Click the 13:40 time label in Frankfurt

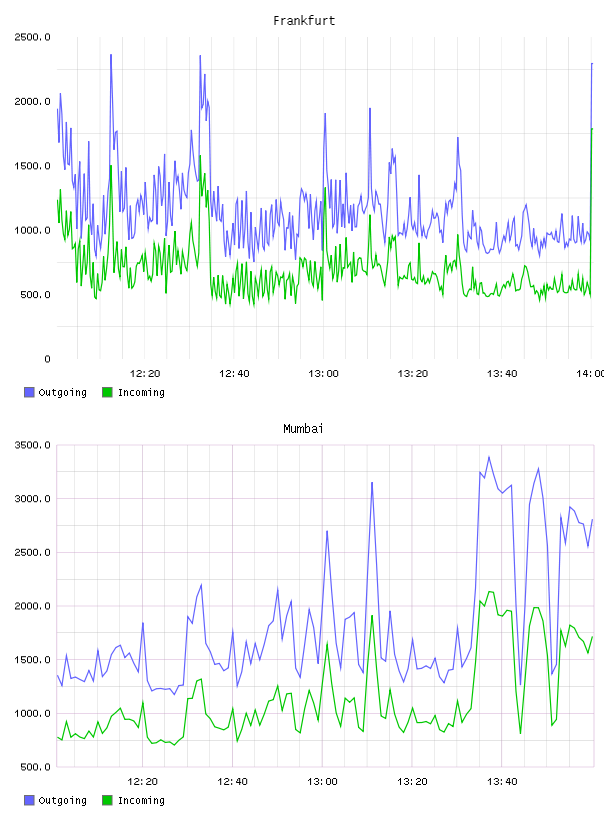click(x=502, y=374)
